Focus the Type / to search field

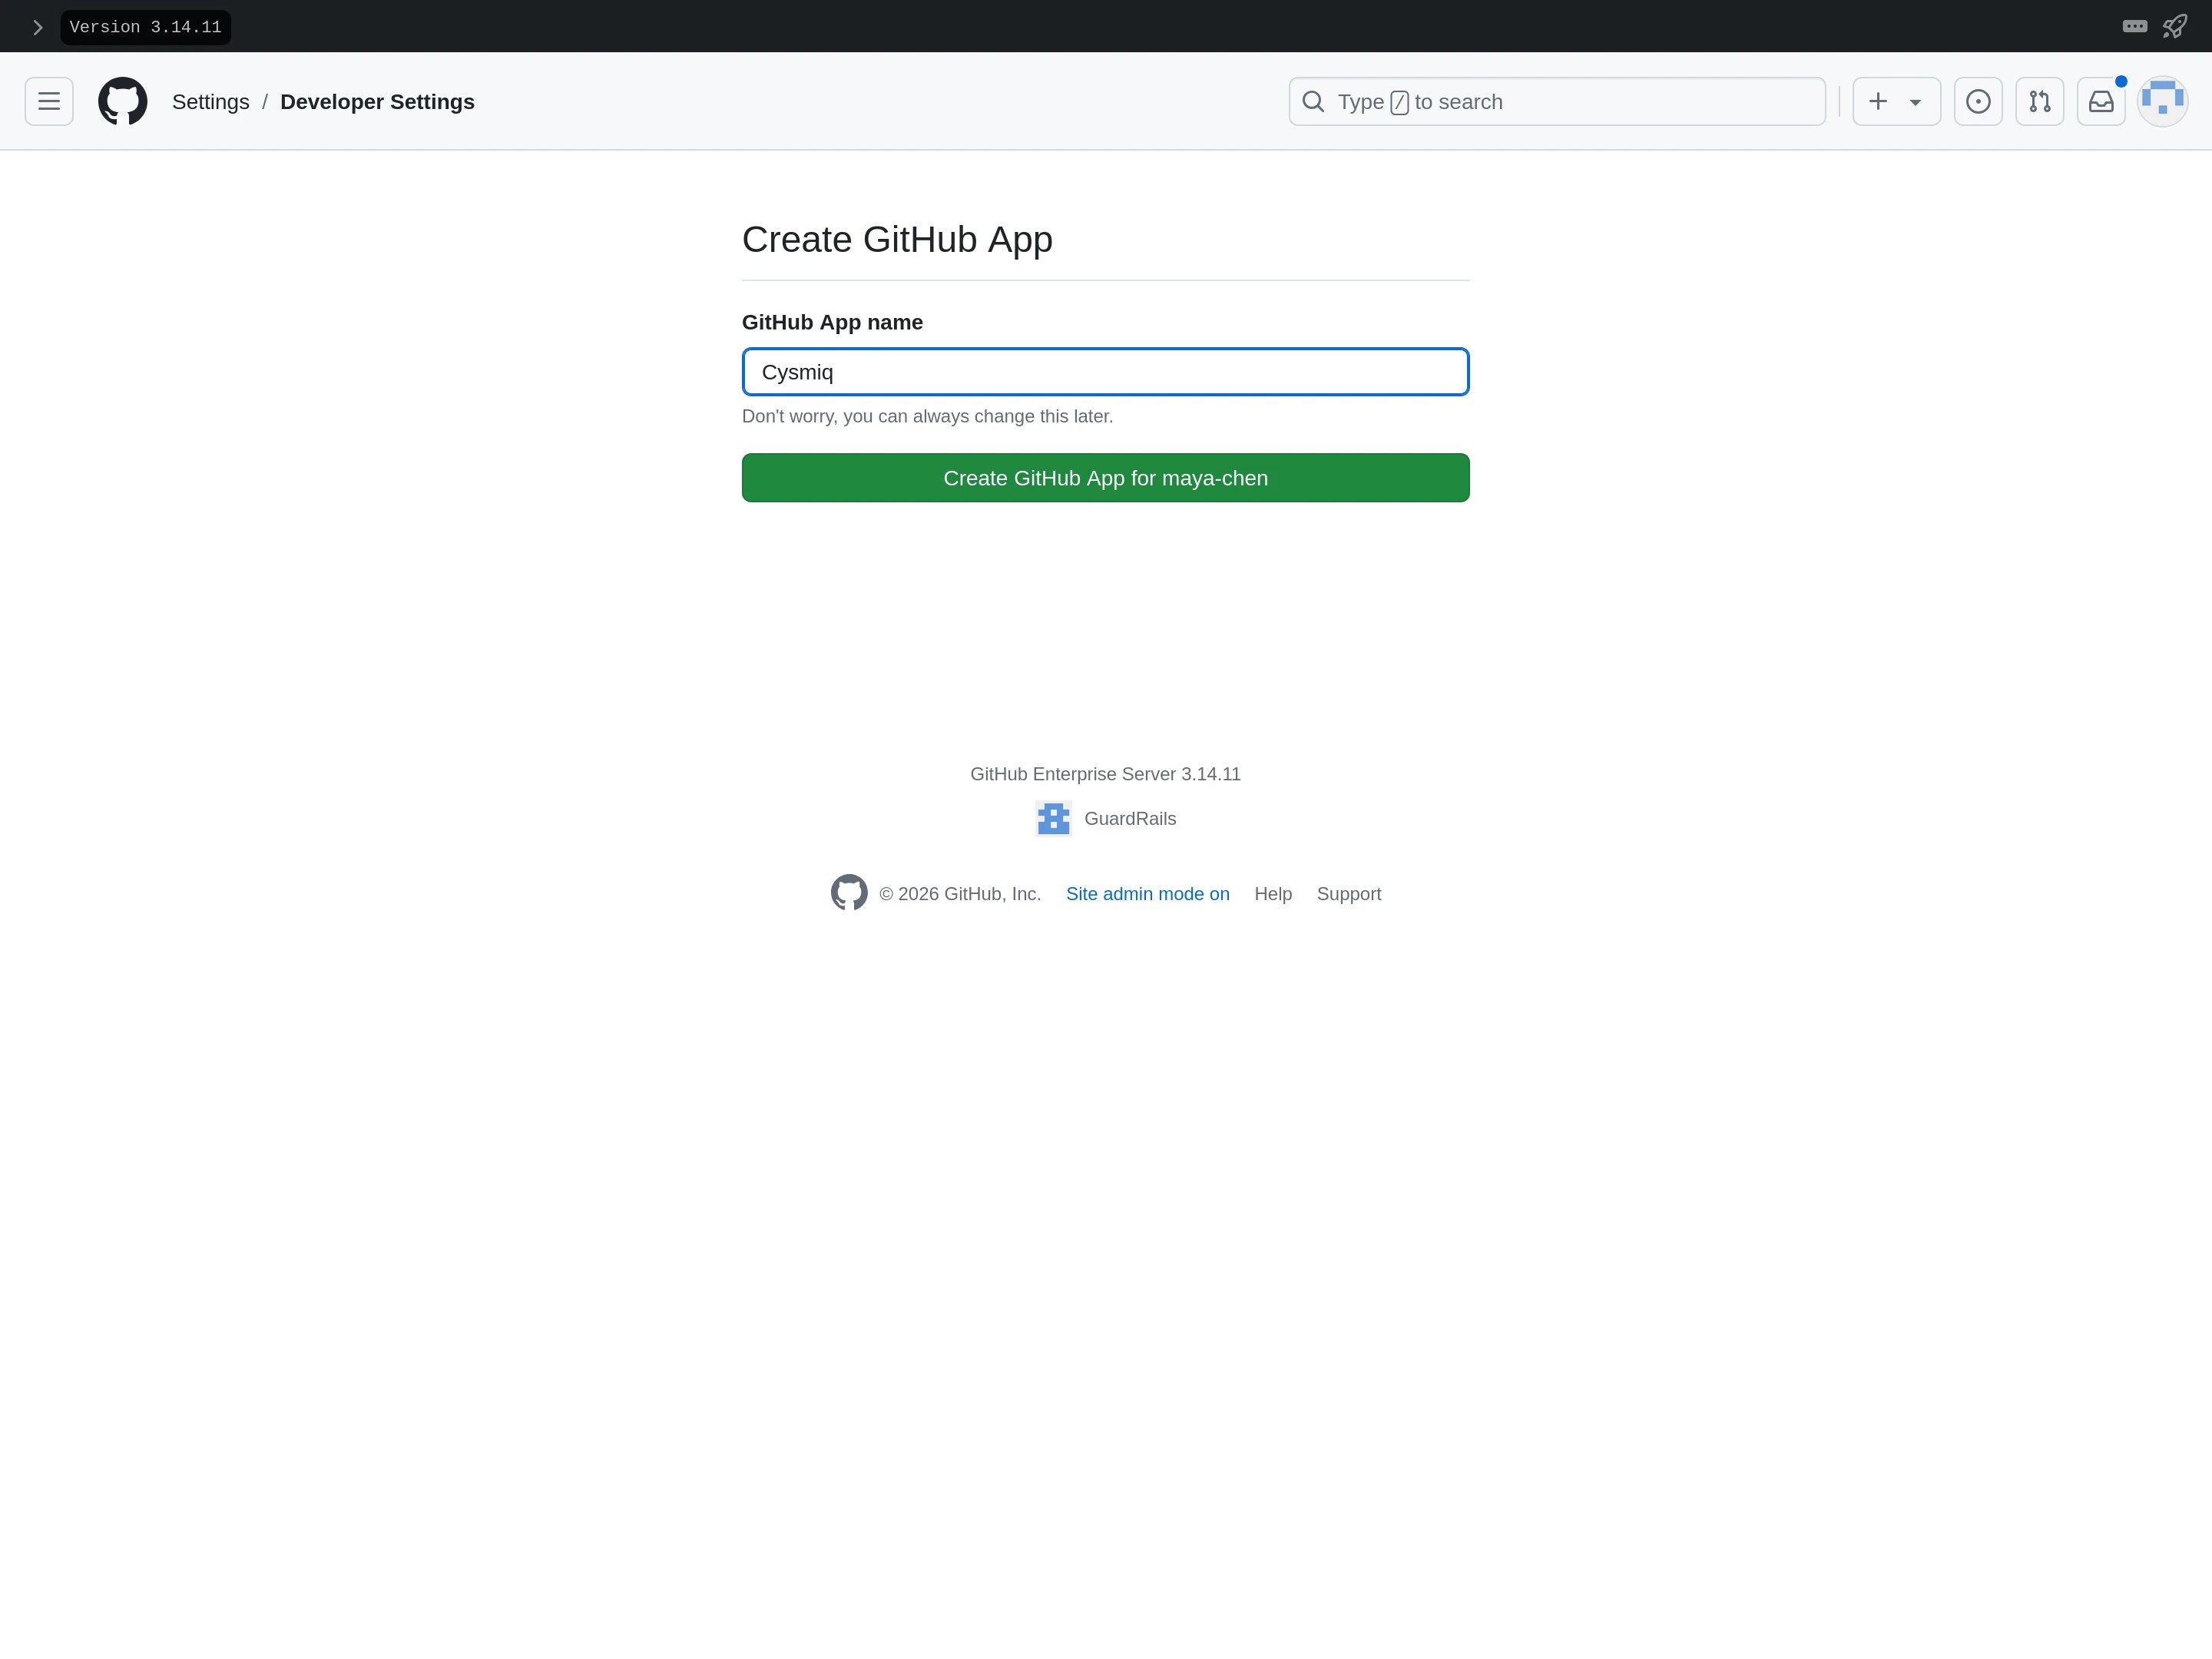click(x=1557, y=102)
